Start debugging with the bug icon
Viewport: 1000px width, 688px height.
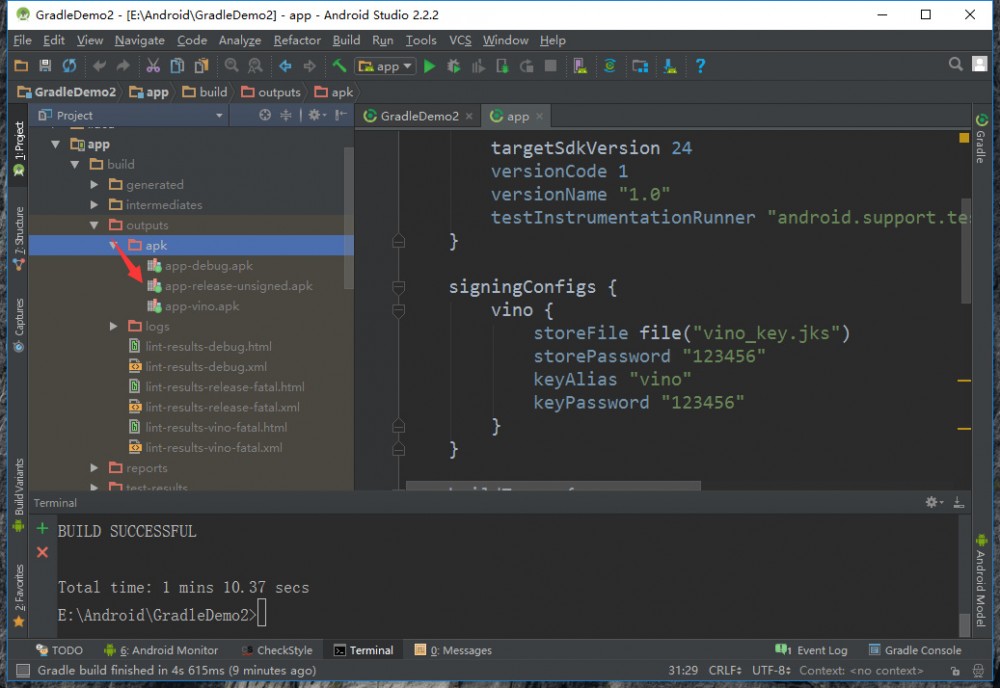click(454, 66)
